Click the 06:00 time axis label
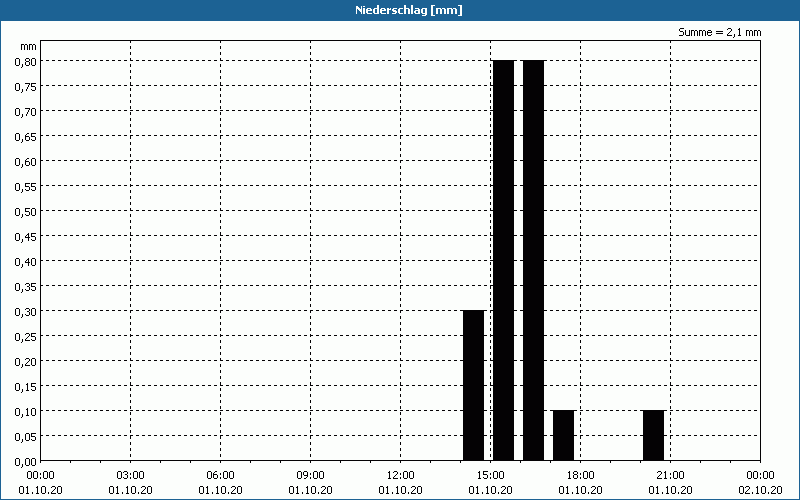Viewport: 800px width, 500px height. click(220, 476)
